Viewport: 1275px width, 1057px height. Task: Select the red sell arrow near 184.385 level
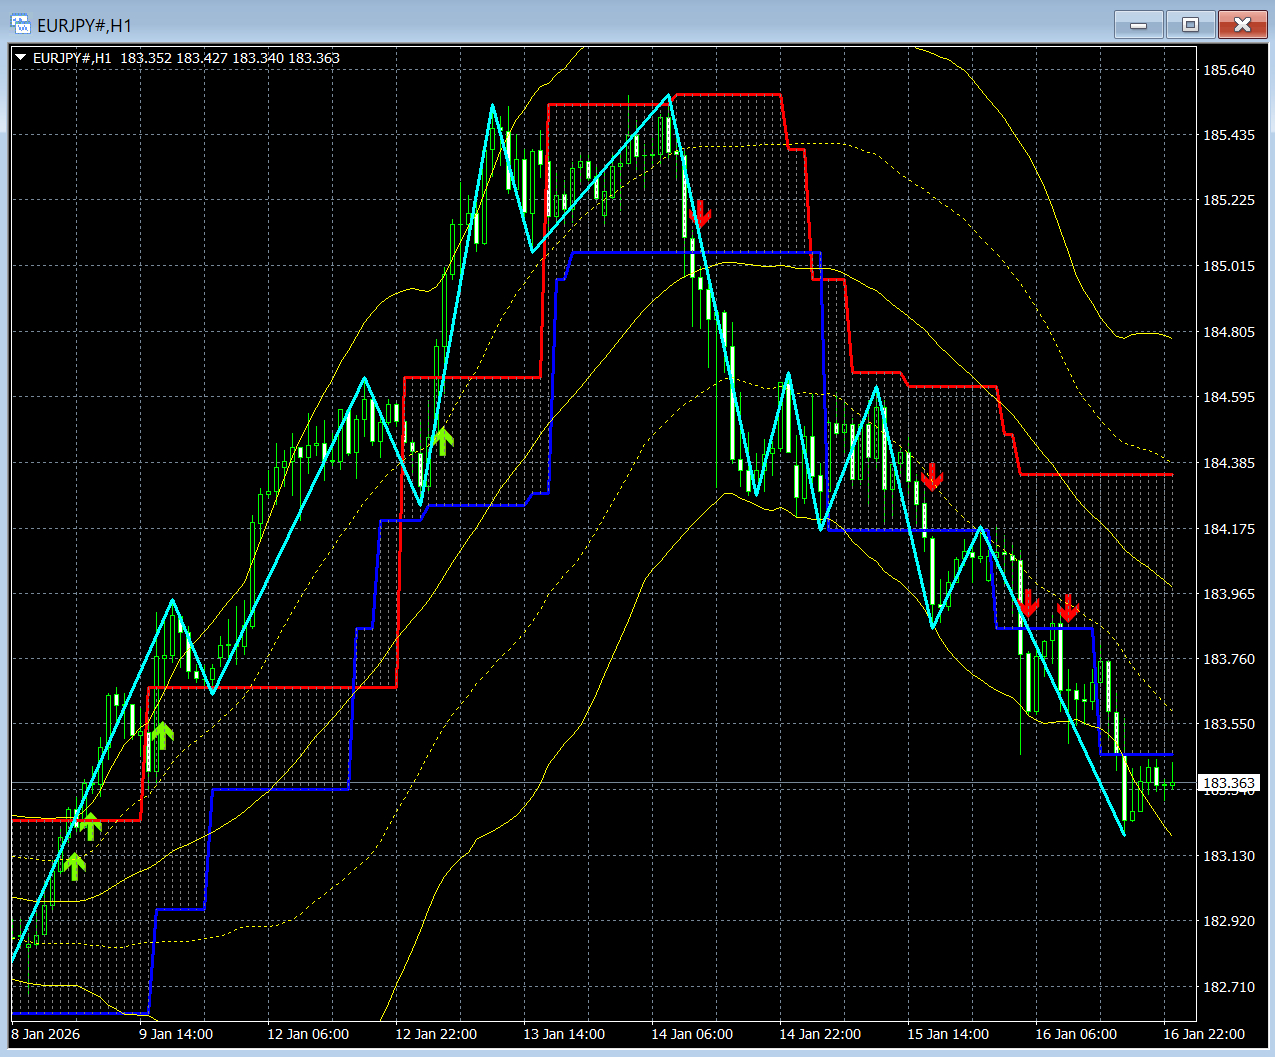click(931, 477)
